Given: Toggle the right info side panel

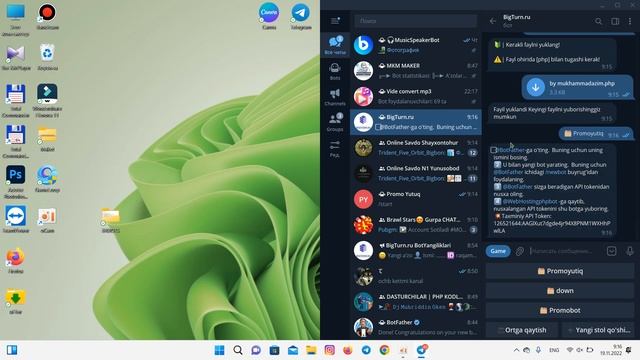Looking at the screenshot, I should [x=615, y=21].
